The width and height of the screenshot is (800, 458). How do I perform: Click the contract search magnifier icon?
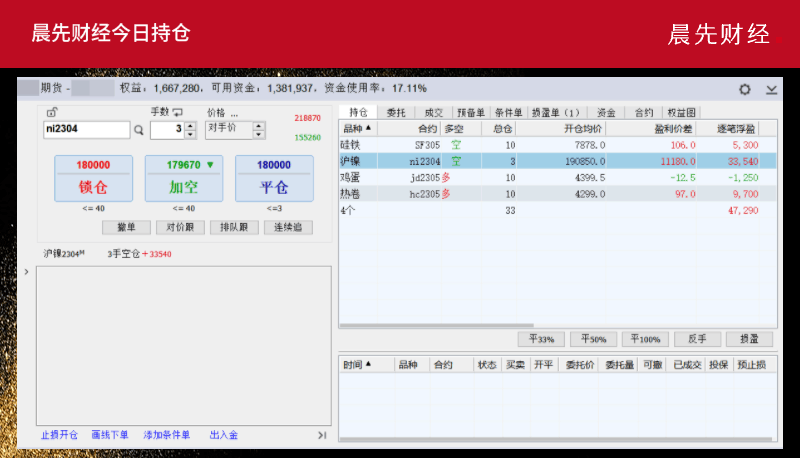tap(139, 130)
